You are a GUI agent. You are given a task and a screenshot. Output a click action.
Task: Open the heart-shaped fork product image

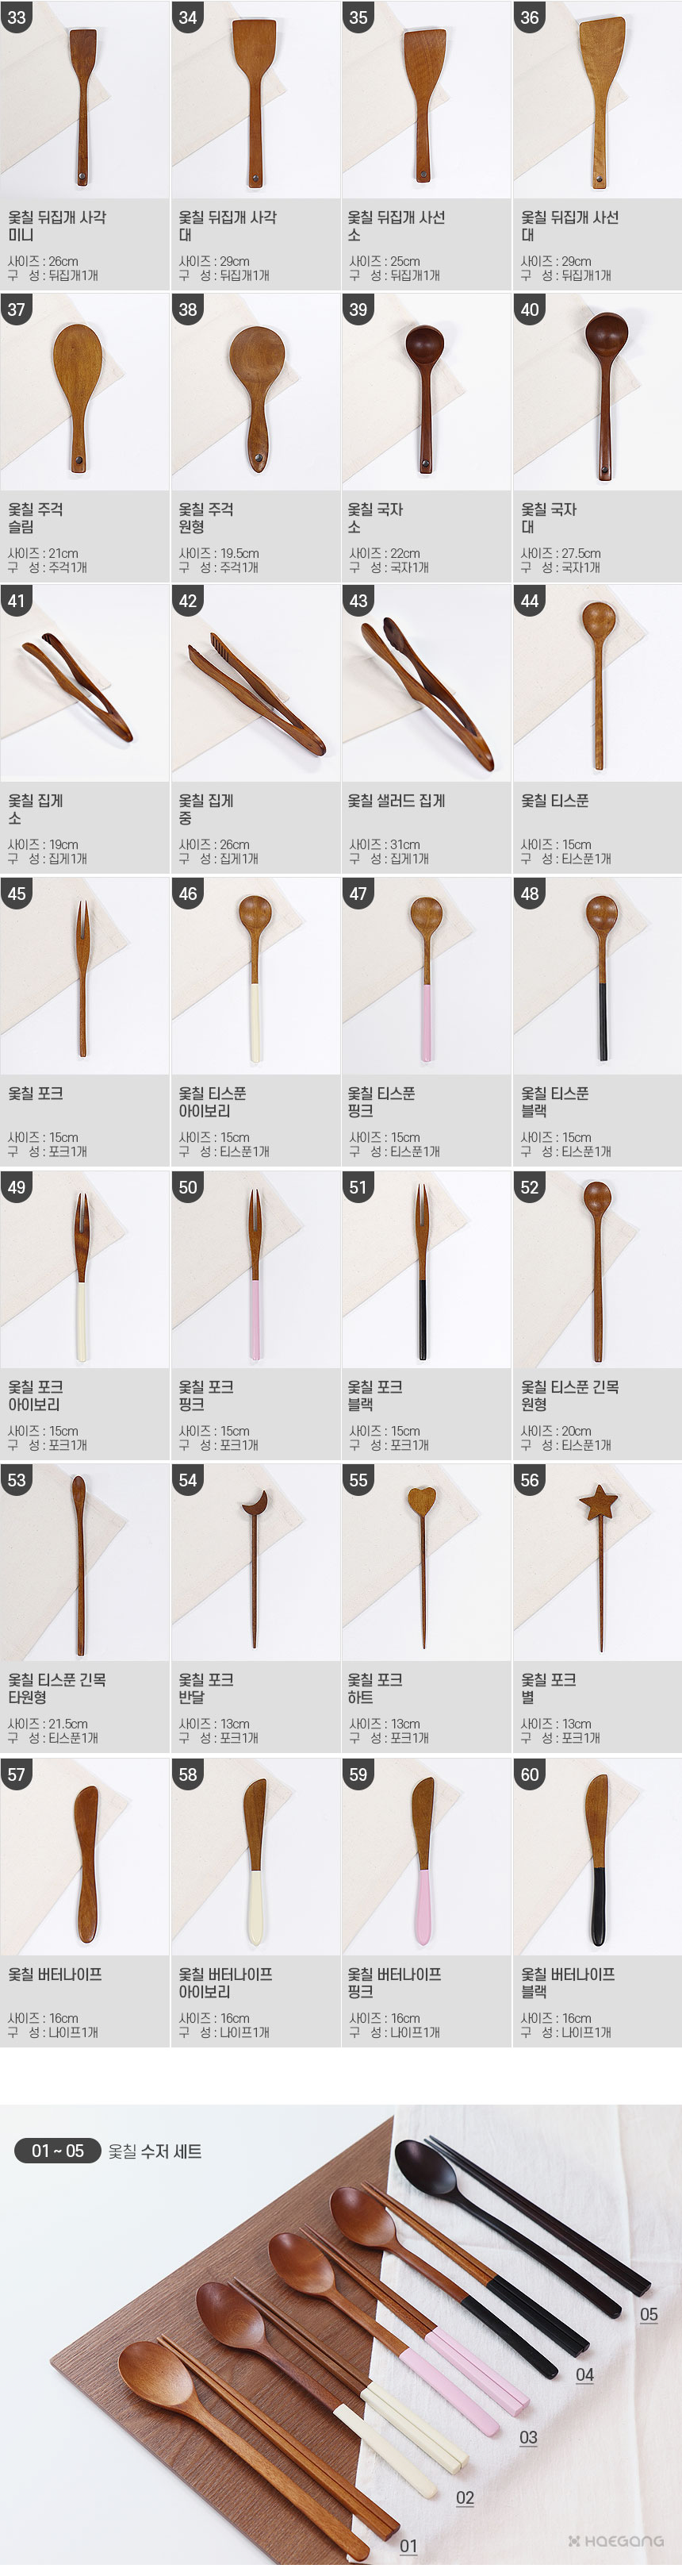pos(426,1562)
